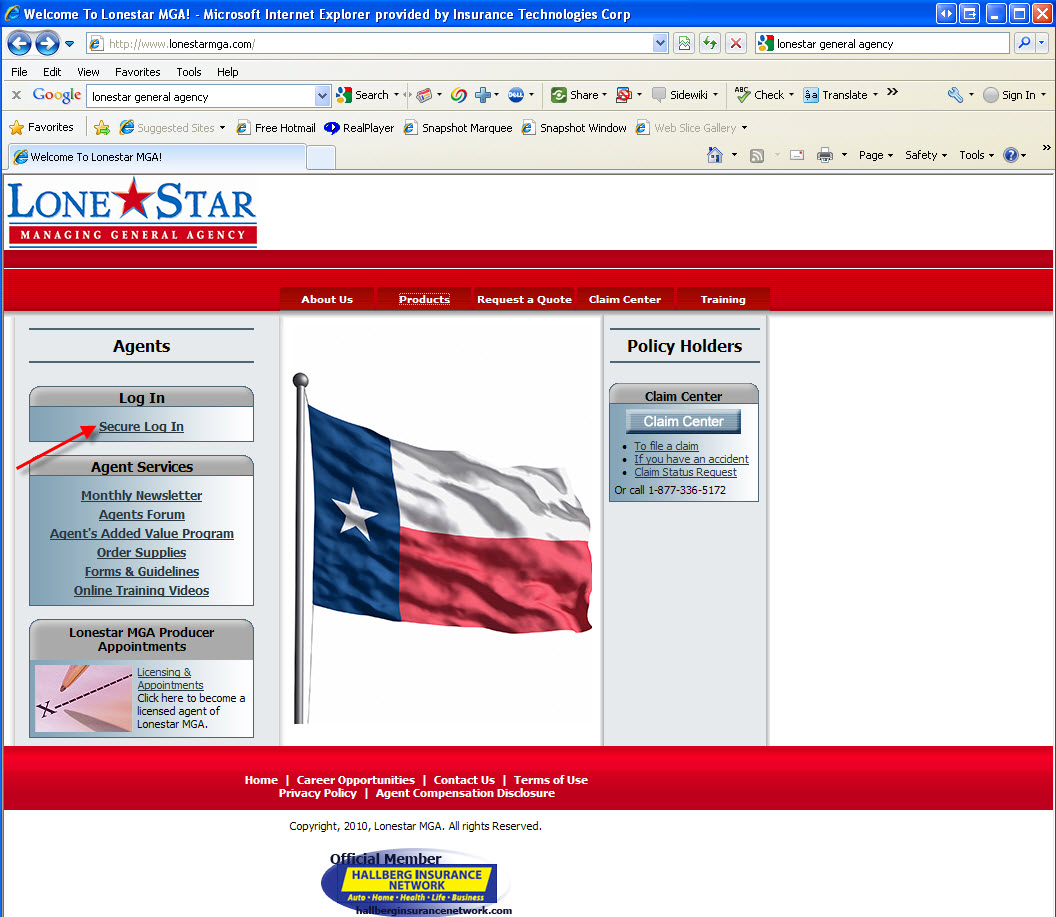Open a new blank tab
This screenshot has height=917, width=1056.
pyautogui.click(x=321, y=158)
